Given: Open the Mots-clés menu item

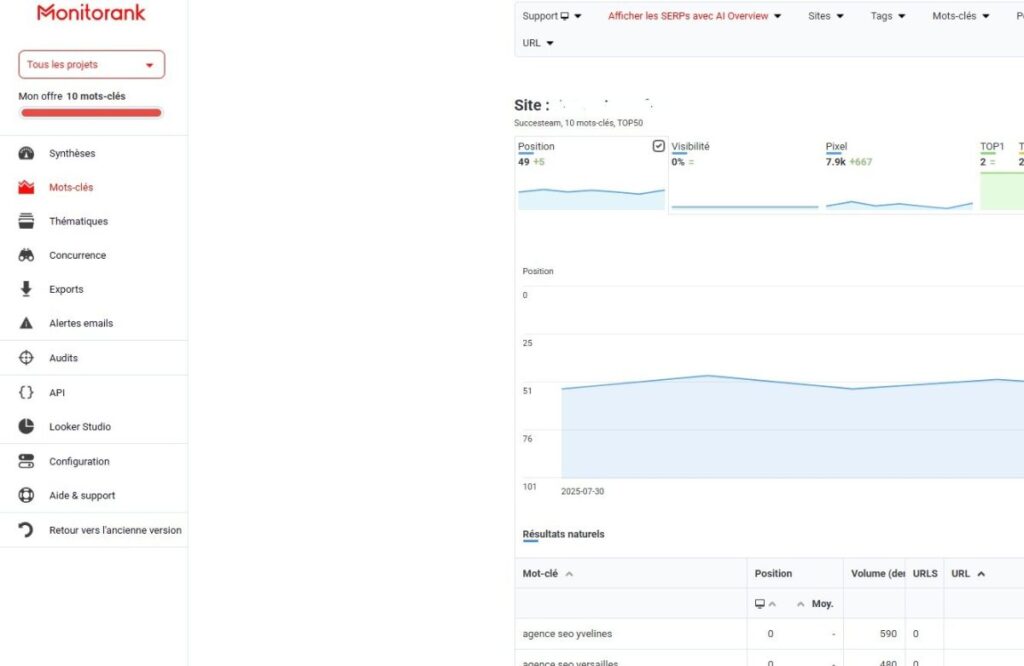Looking at the screenshot, I should pos(71,187).
